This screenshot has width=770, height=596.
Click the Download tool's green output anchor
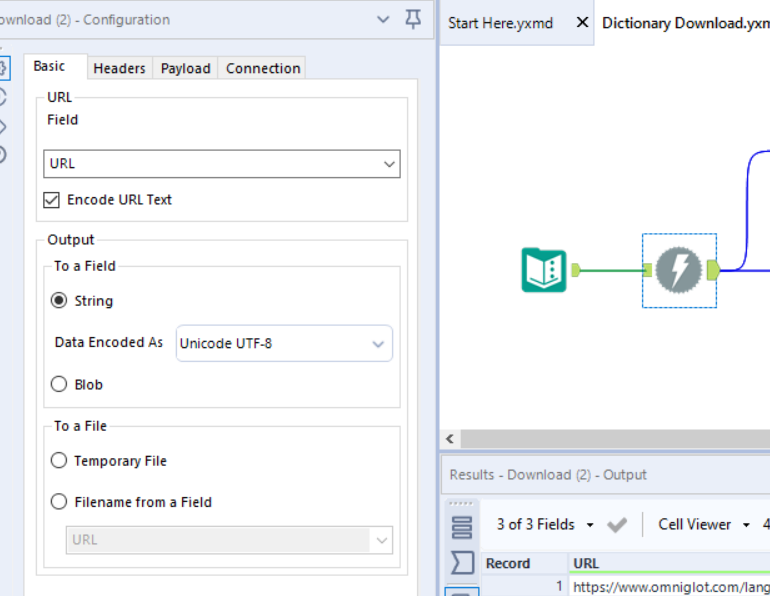click(x=712, y=269)
